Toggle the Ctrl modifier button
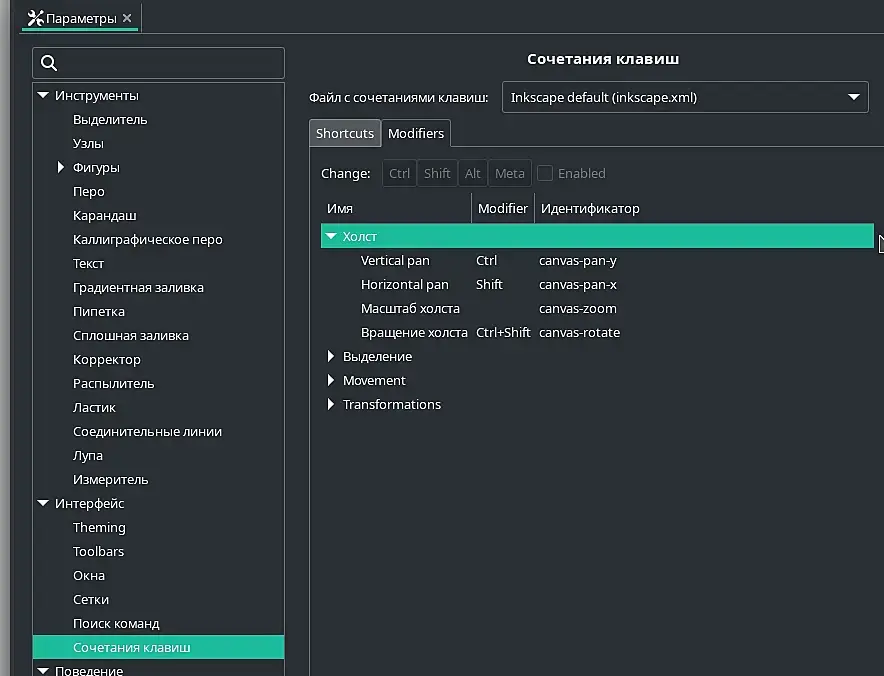The height and width of the screenshot is (676, 884). (x=399, y=173)
